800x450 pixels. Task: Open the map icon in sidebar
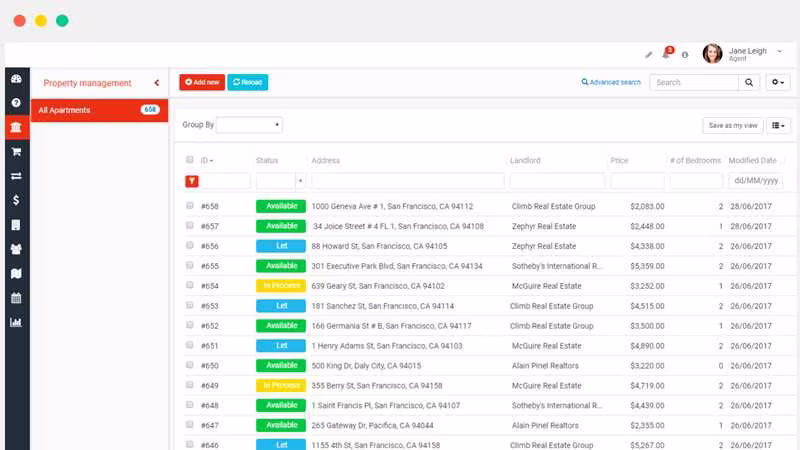(16, 274)
